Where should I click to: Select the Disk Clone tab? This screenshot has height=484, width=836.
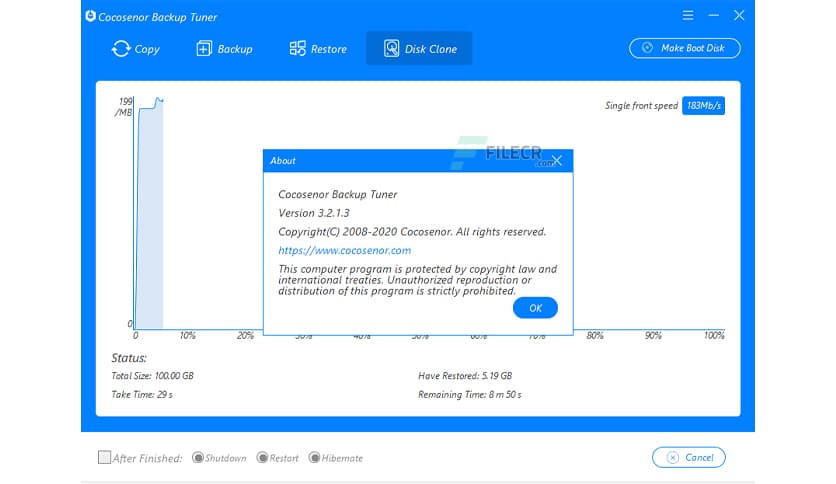pos(420,49)
